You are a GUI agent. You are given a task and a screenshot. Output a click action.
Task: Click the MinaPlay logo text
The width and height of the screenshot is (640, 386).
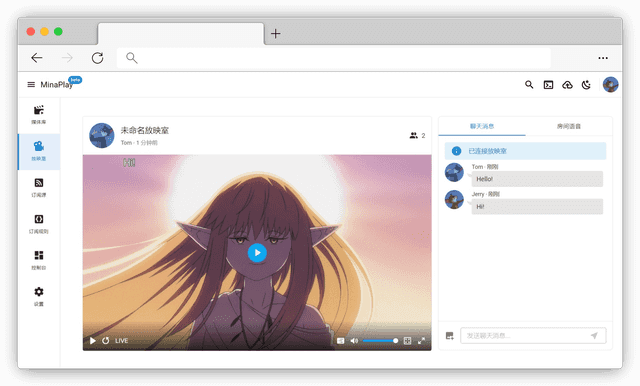[56, 84]
